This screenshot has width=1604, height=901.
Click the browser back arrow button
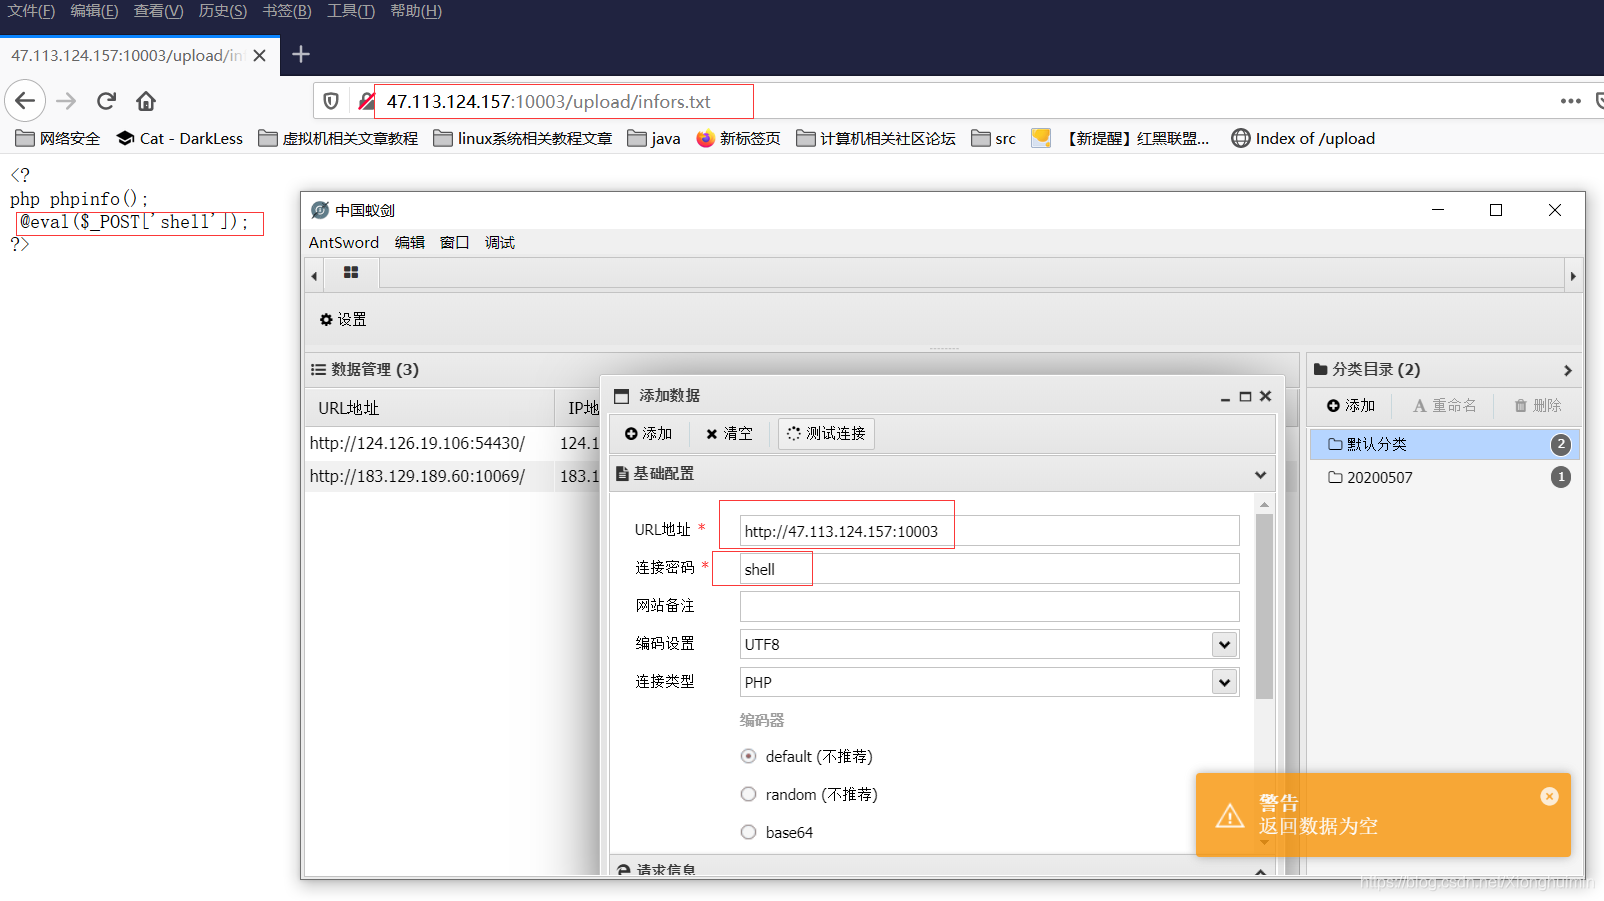[x=25, y=101]
